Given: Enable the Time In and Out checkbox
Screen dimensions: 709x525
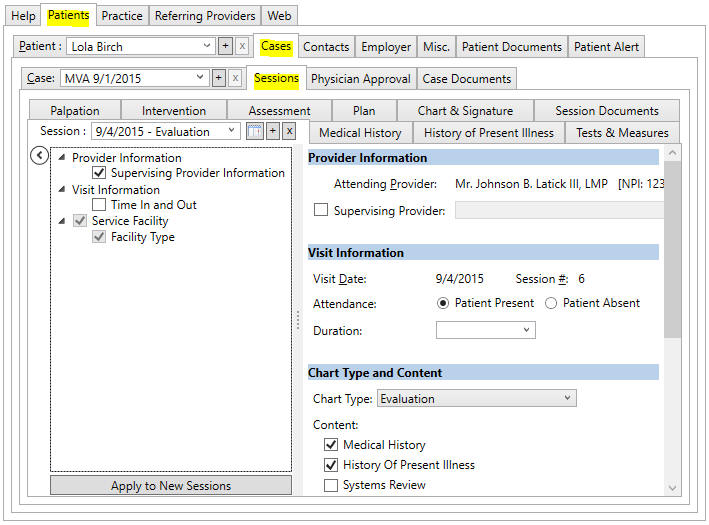Looking at the screenshot, I should (x=99, y=205).
